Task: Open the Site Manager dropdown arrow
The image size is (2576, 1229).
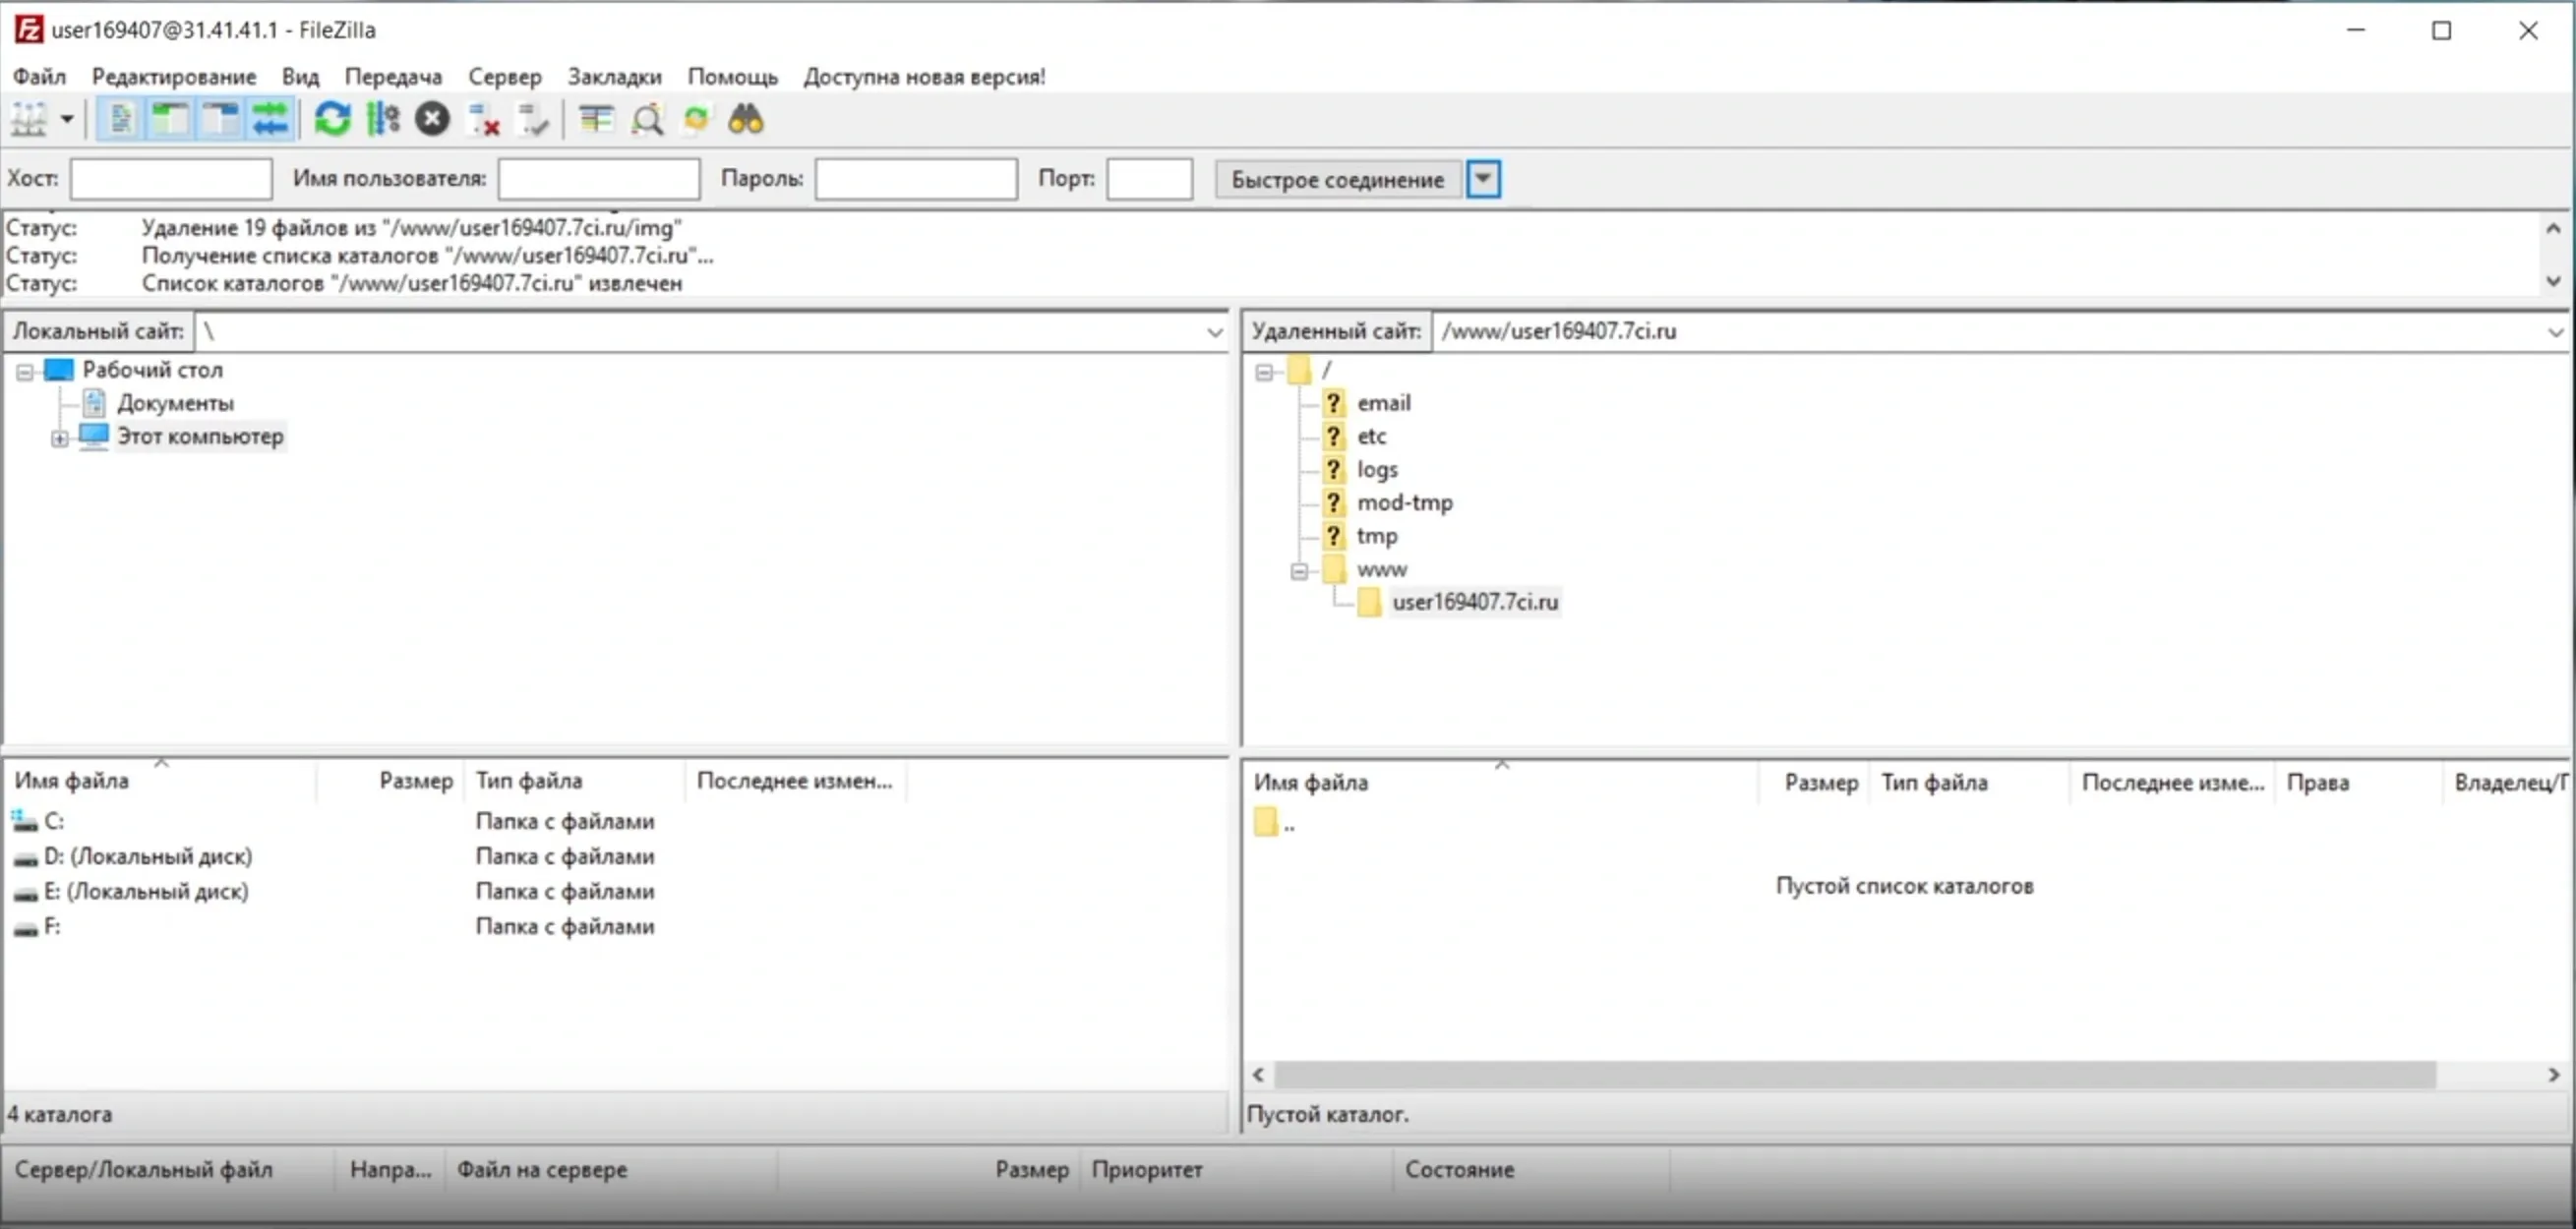Action: pos(67,120)
